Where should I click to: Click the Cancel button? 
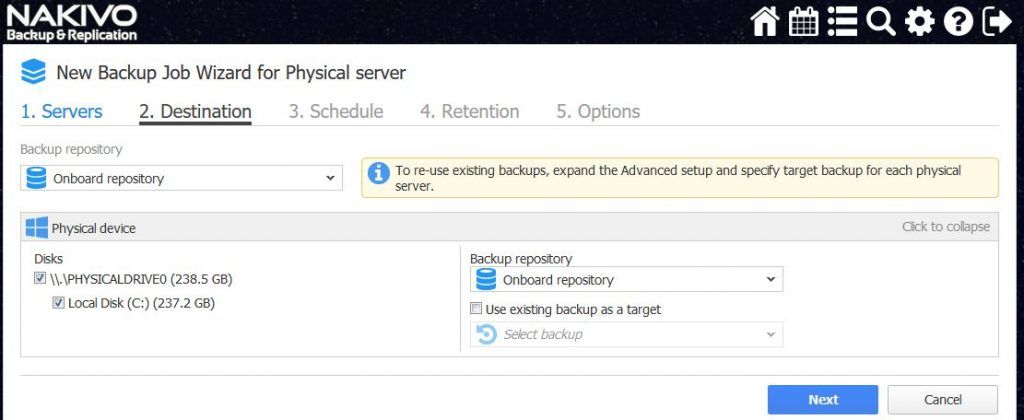click(943, 400)
